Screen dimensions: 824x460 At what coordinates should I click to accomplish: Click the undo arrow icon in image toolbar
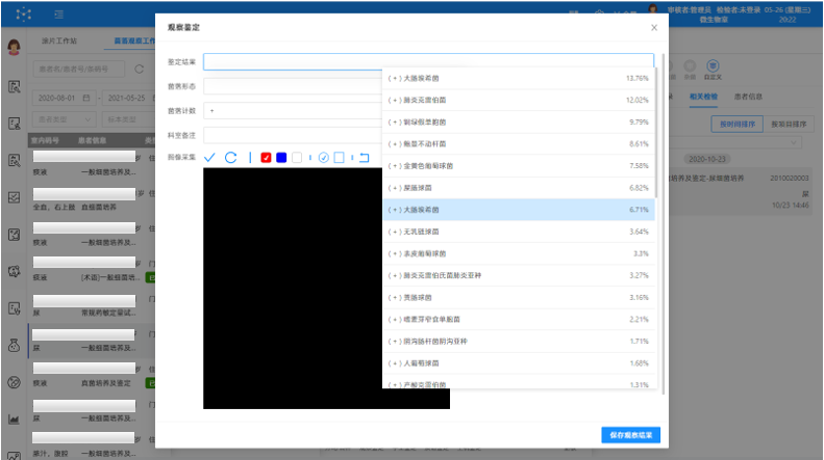point(364,158)
